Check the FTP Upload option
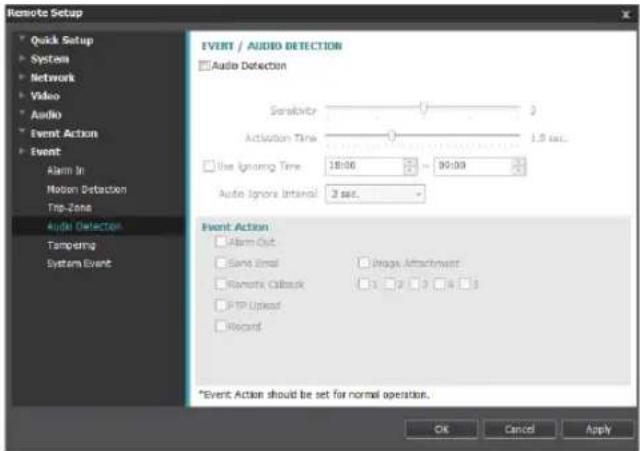640x451 pixels. pyautogui.click(x=220, y=305)
